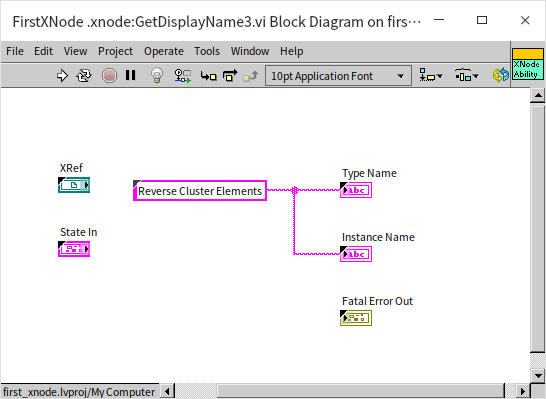Click the Pause button in toolbar

point(131,75)
